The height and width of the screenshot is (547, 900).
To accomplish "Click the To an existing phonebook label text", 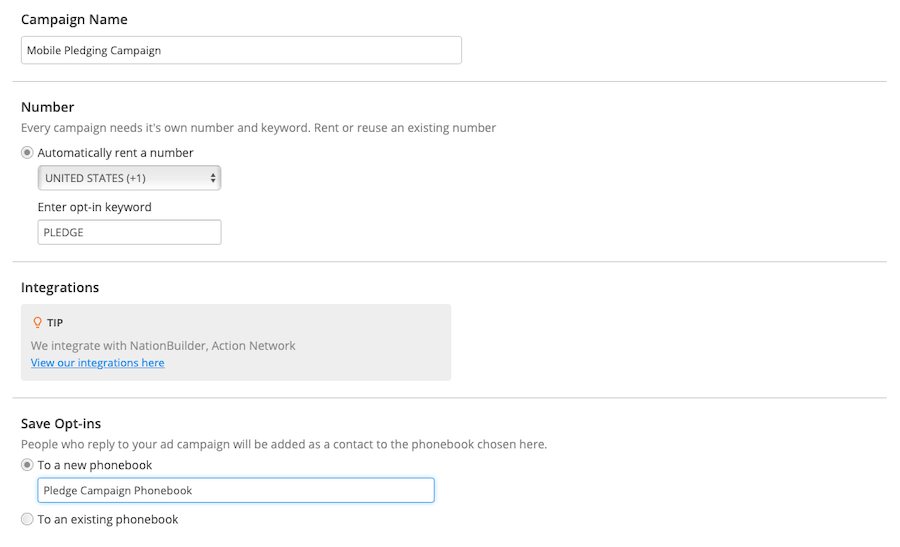I will tap(108, 519).
